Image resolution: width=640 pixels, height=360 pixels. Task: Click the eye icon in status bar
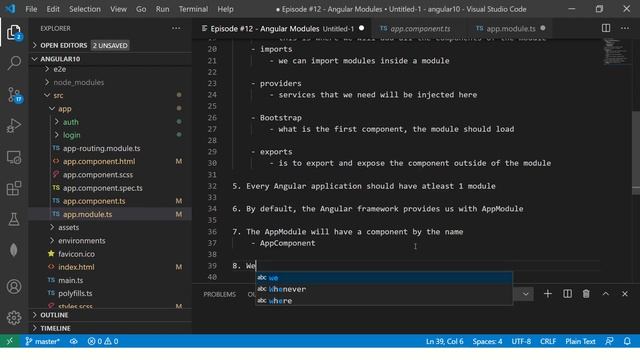(x=73, y=341)
